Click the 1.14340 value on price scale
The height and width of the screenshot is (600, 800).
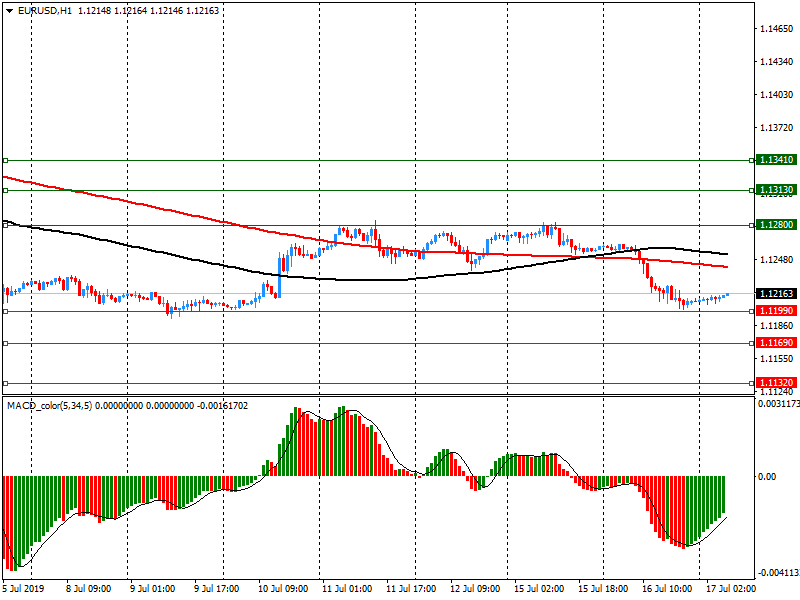point(777,62)
